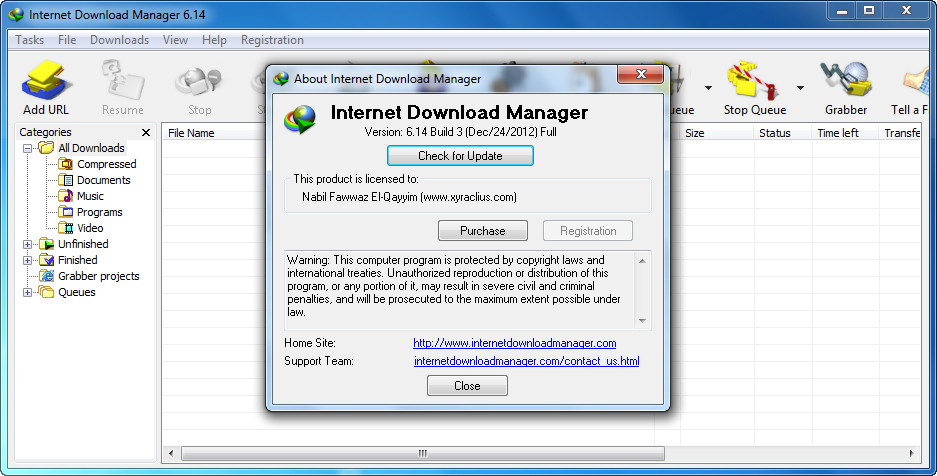Click the download list scroll right arrow

(x=912, y=453)
